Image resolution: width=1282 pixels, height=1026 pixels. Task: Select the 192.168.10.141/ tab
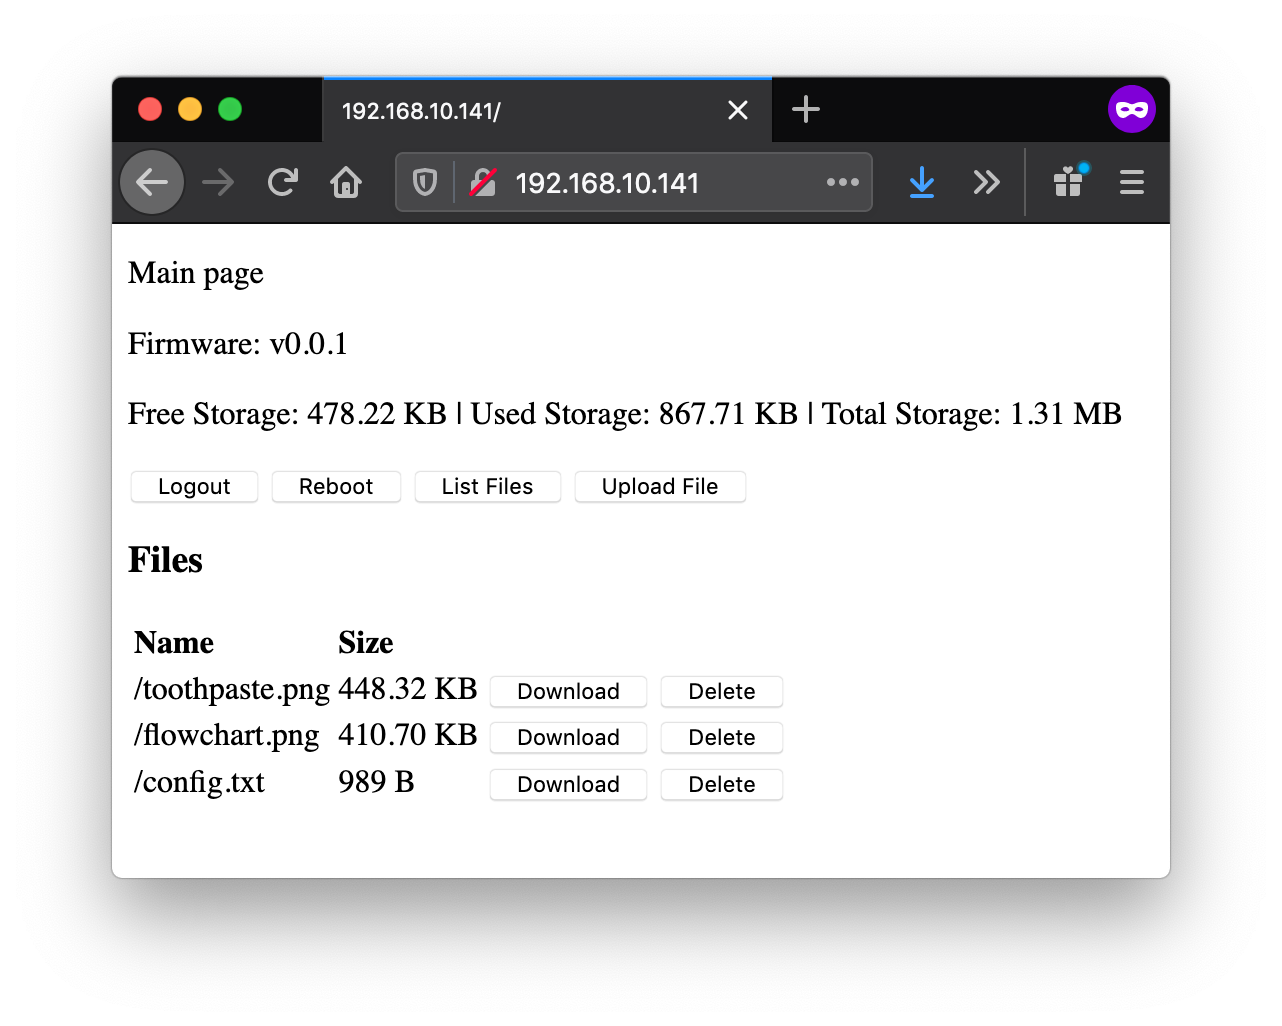(547, 110)
